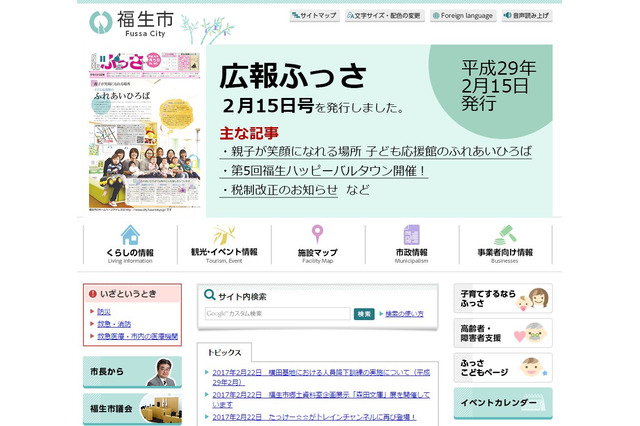Focus the Google カスタム検索 input field
This screenshot has height=426, width=640.
pyautogui.click(x=278, y=313)
